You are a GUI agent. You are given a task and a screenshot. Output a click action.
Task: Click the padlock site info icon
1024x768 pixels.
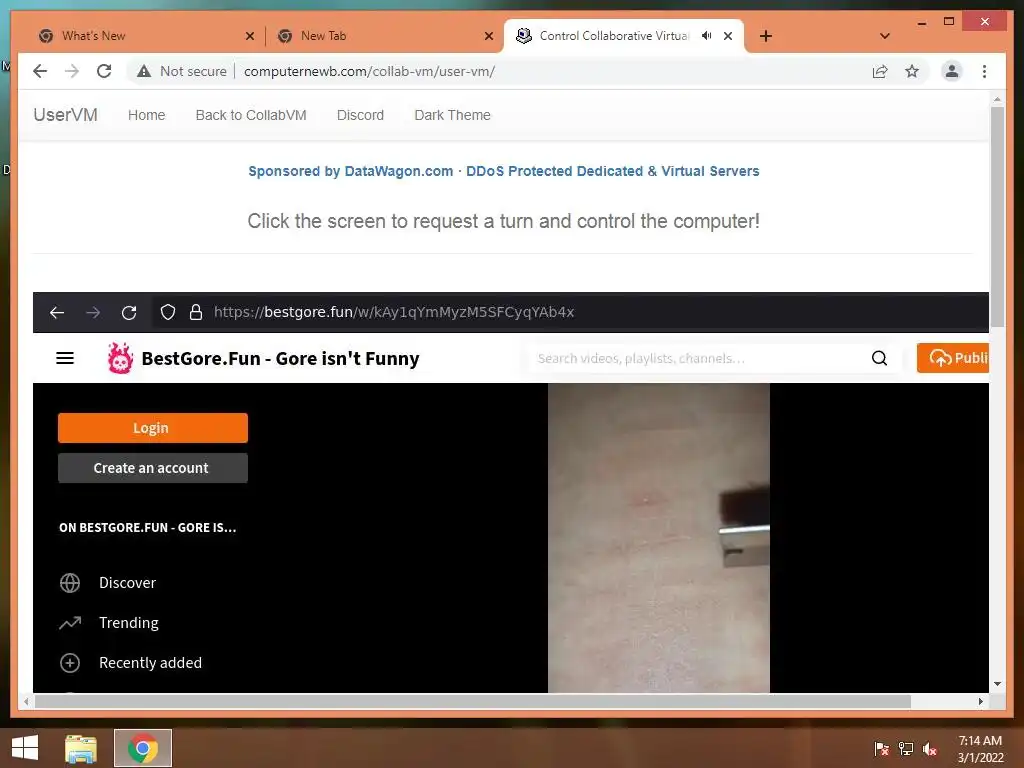tap(196, 312)
